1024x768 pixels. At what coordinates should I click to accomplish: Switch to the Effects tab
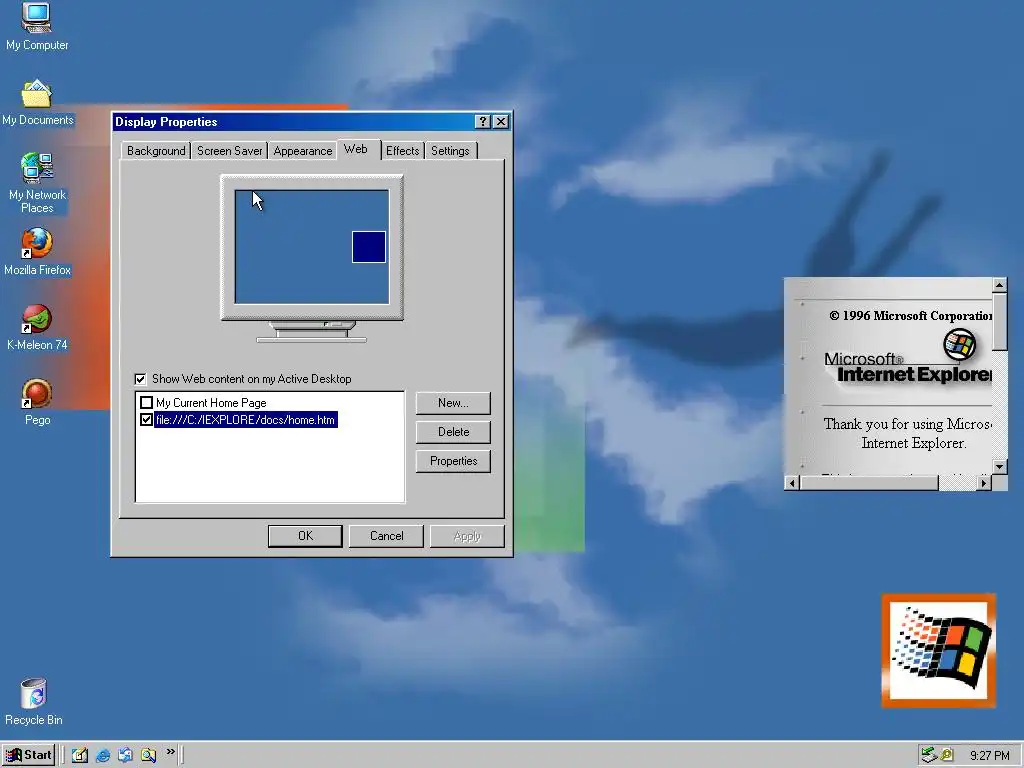[402, 151]
